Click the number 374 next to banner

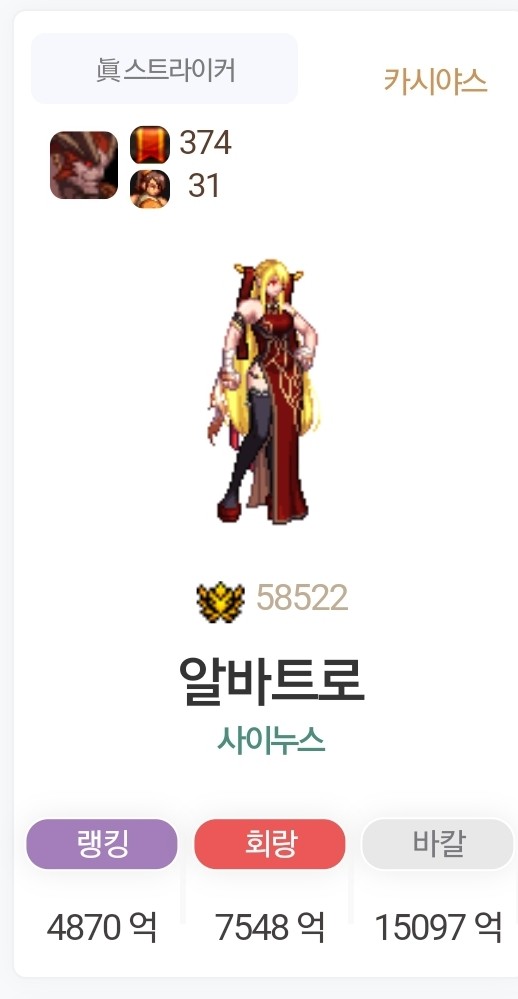coord(205,143)
